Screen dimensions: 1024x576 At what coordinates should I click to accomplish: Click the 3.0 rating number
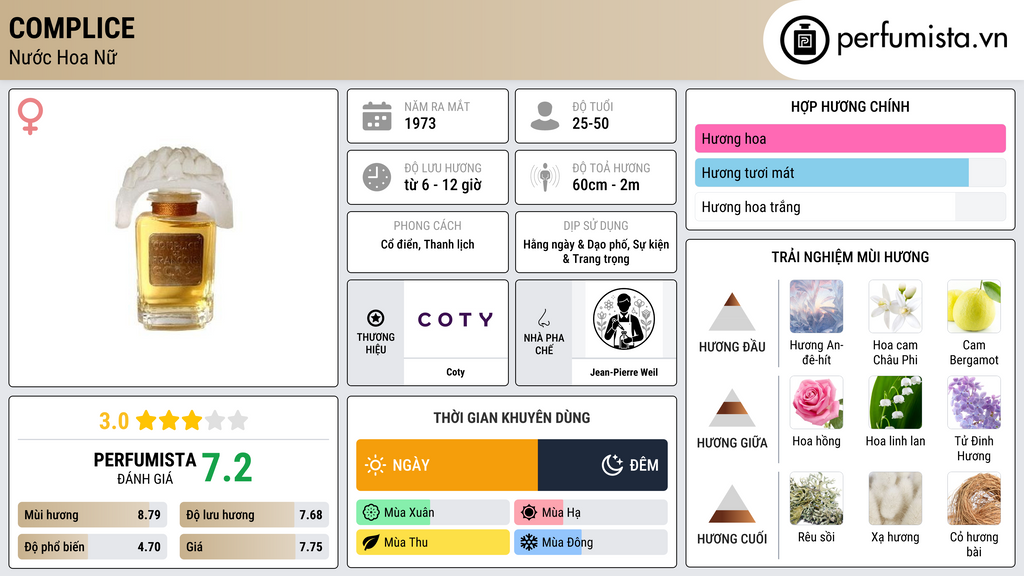tap(114, 421)
